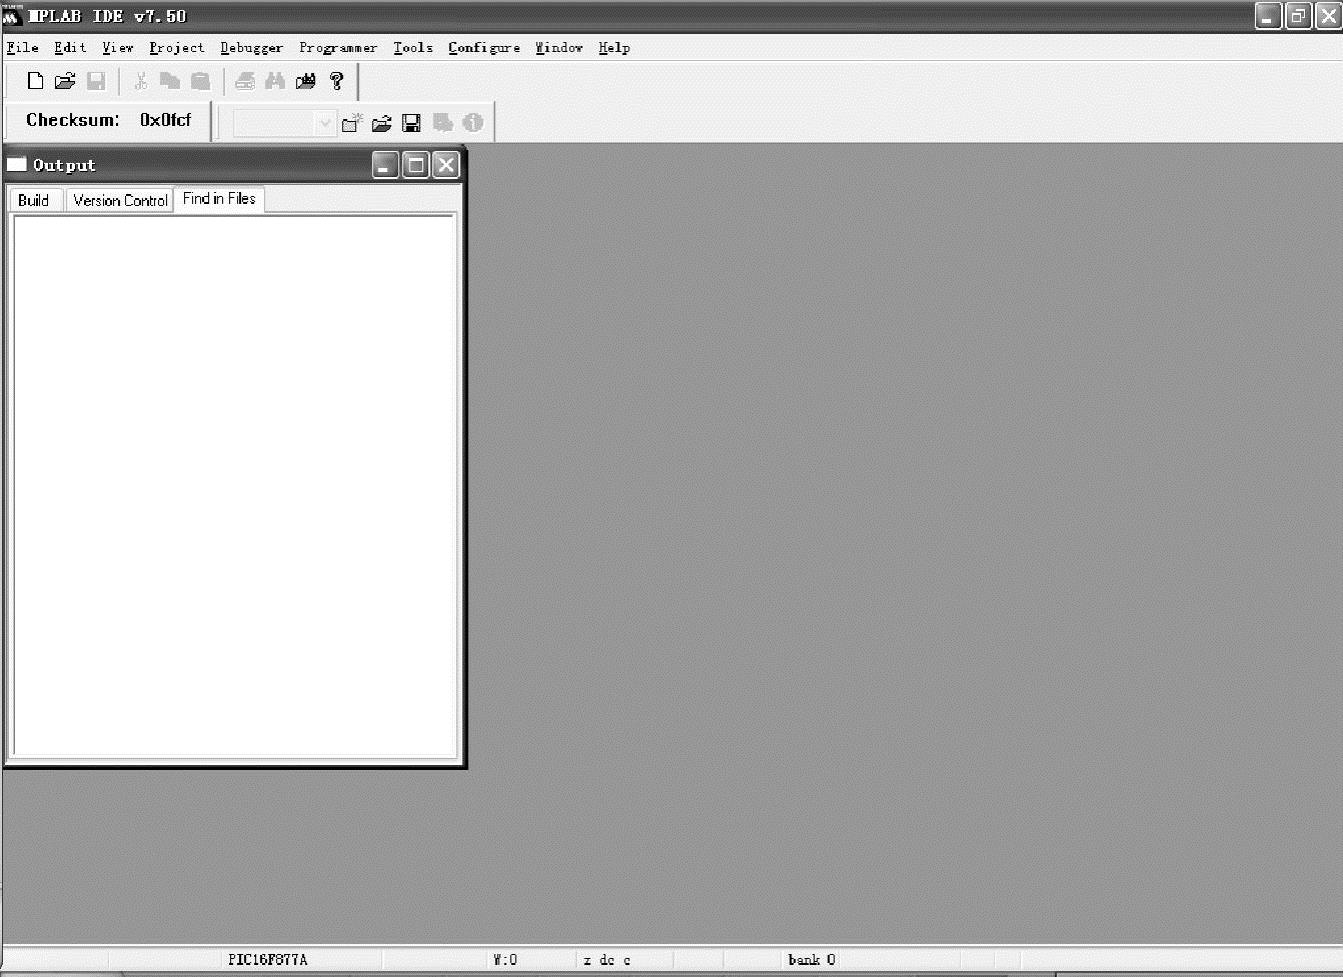Click the Output window title icon
Image resolution: width=1343 pixels, height=977 pixels.
pyautogui.click(x=17, y=164)
